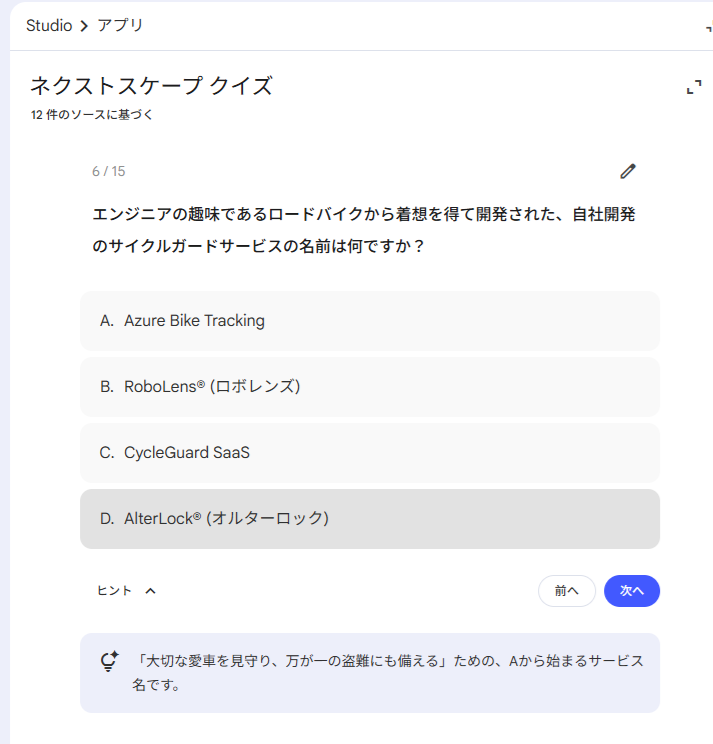Select answer C. CycleGuard SaaS

370,453
